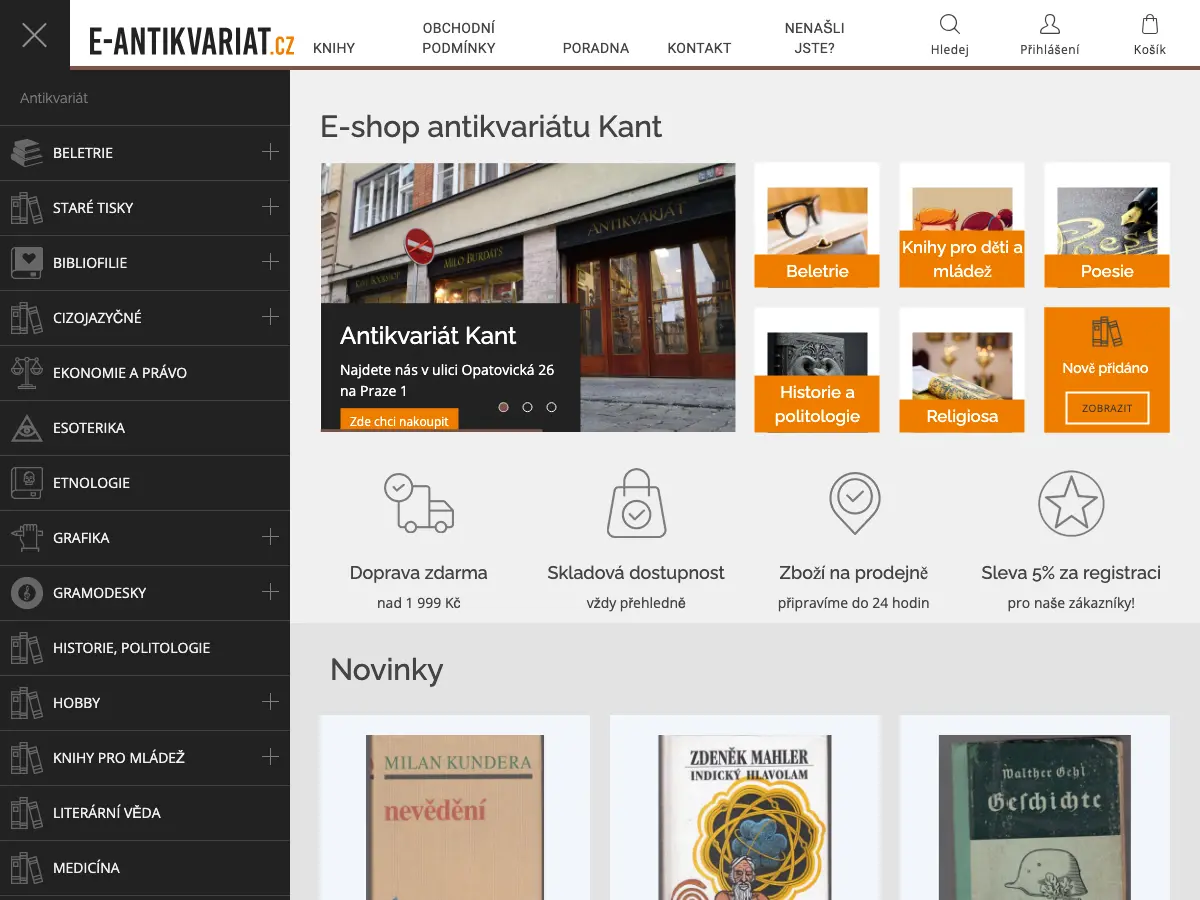Screen dimensions: 1200x900
Task: Click the Sleva 5% star icon
Action: [1071, 503]
